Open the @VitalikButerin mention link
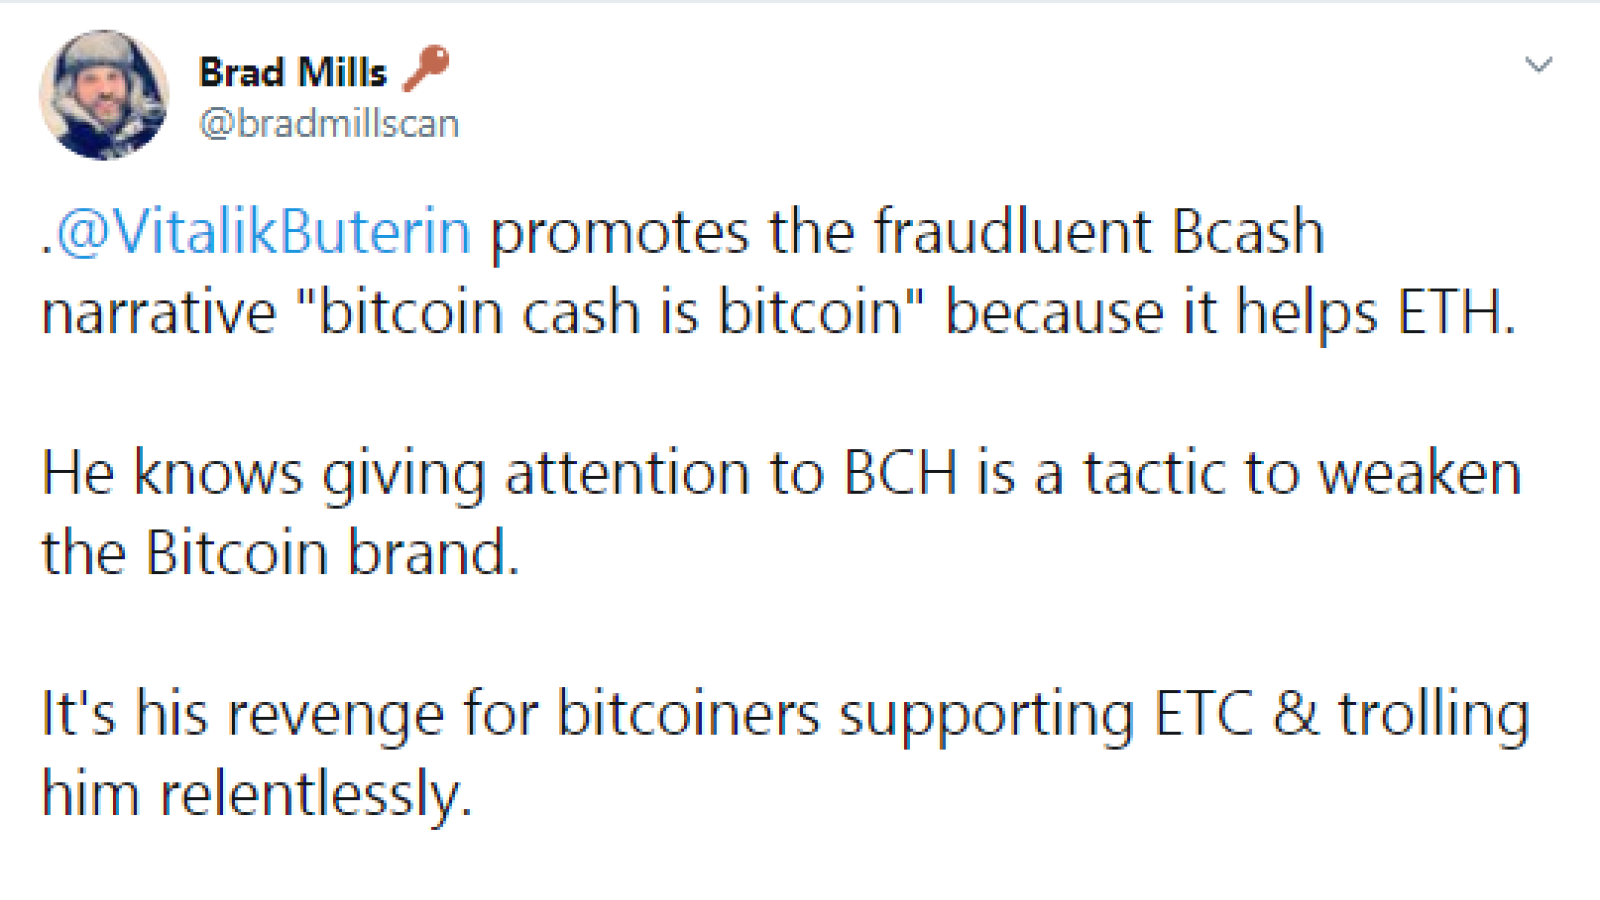The image size is (1600, 900). point(263,232)
